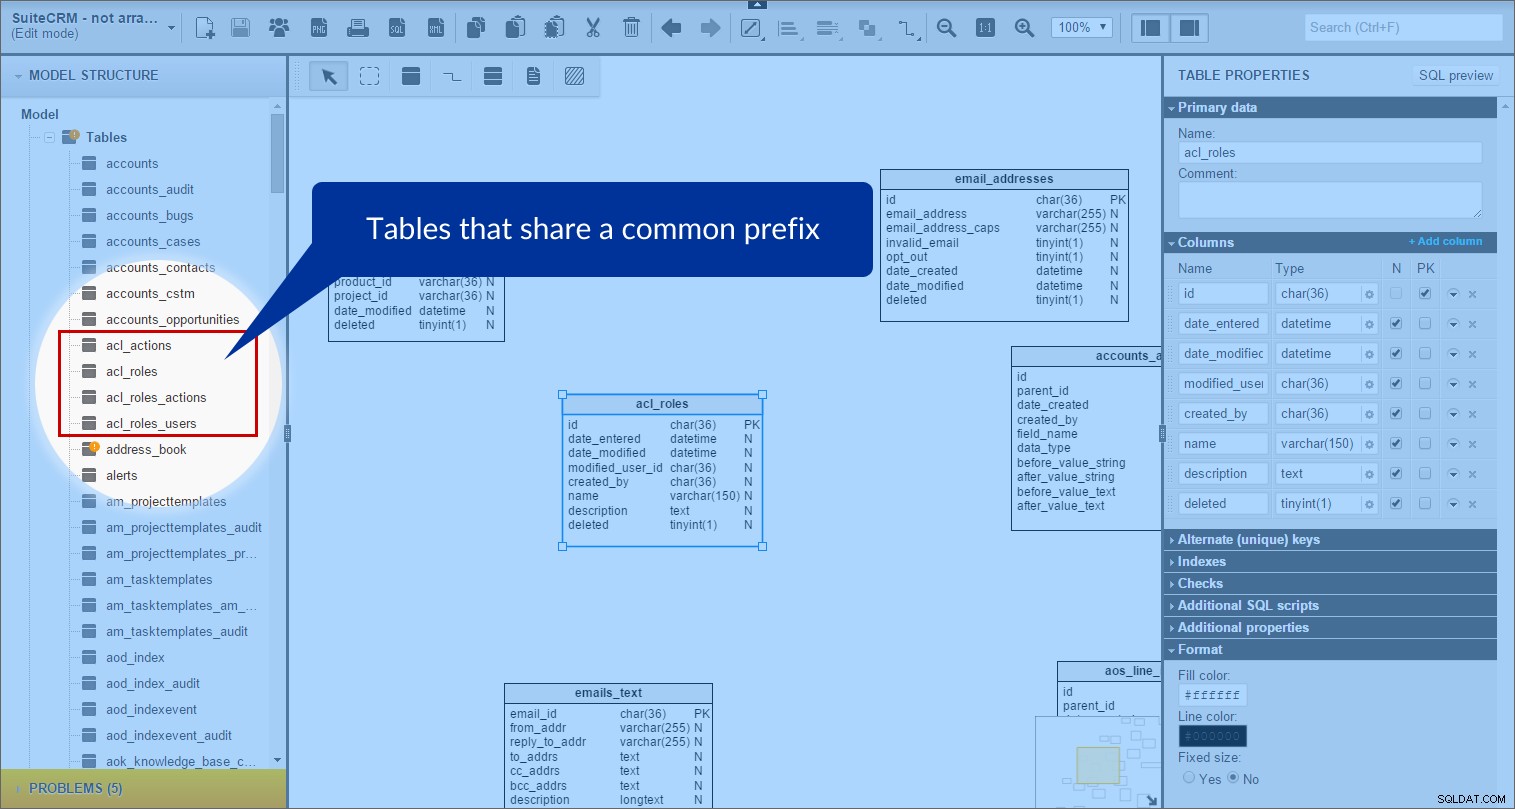Select aod_index_audit in model tree
The height and width of the screenshot is (809, 1515).
153,684
